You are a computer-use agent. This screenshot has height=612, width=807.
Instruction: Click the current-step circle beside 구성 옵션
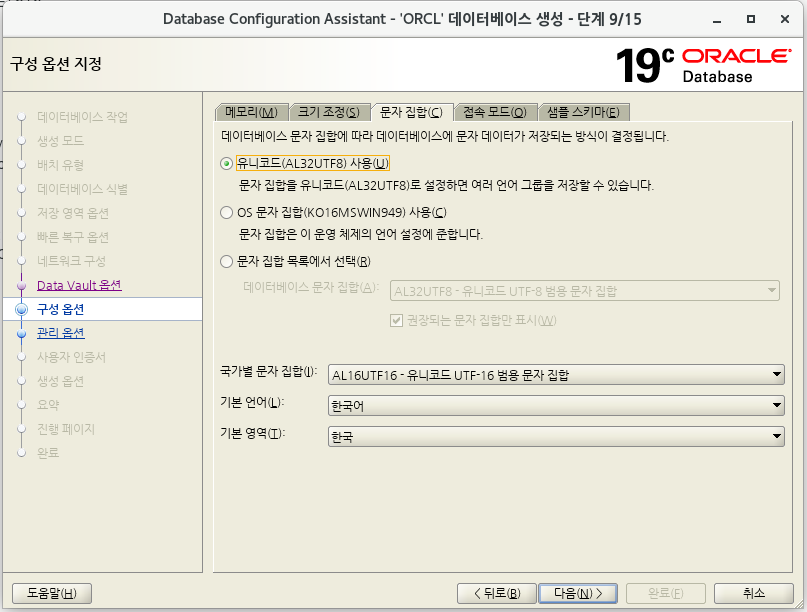[x=22, y=309]
